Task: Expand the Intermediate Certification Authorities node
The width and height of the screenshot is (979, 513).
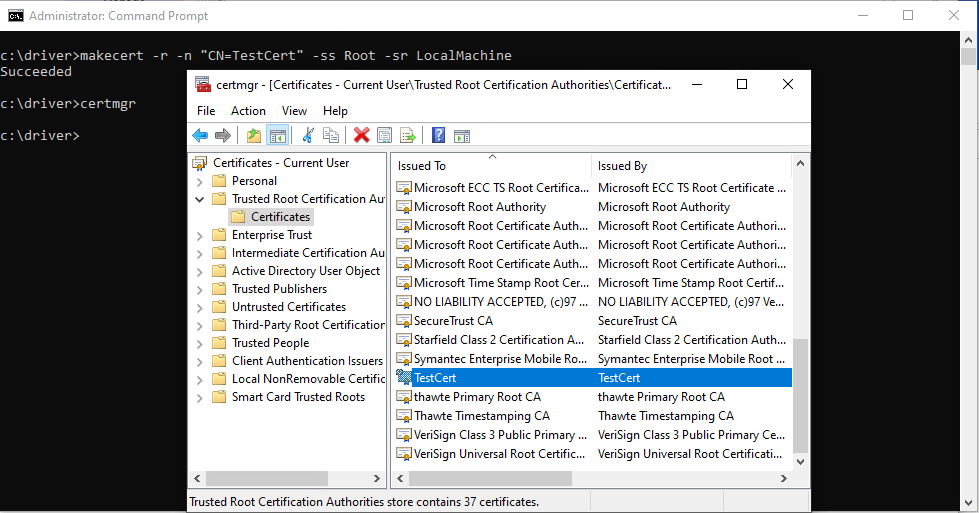Action: (199, 255)
